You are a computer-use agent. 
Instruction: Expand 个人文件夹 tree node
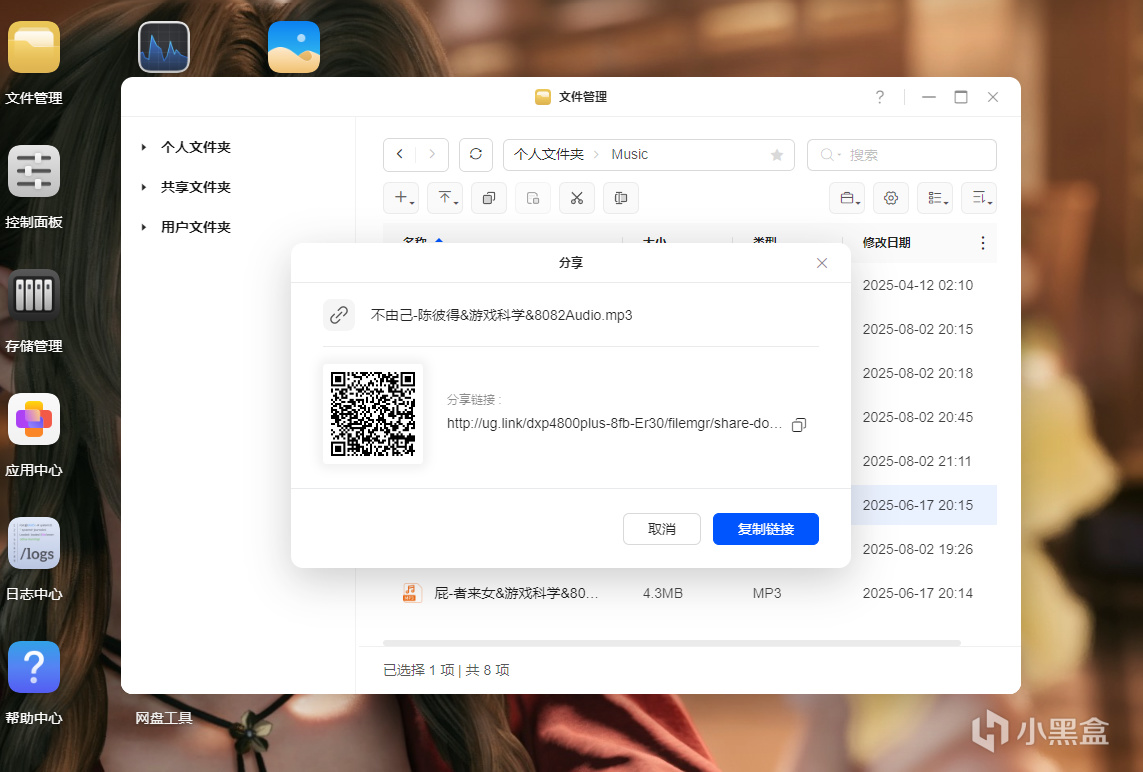click(144, 147)
